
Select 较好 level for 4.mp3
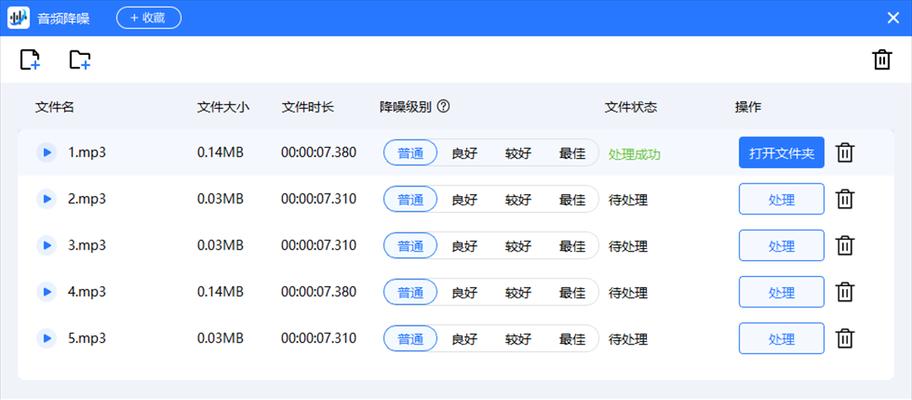coord(518,292)
